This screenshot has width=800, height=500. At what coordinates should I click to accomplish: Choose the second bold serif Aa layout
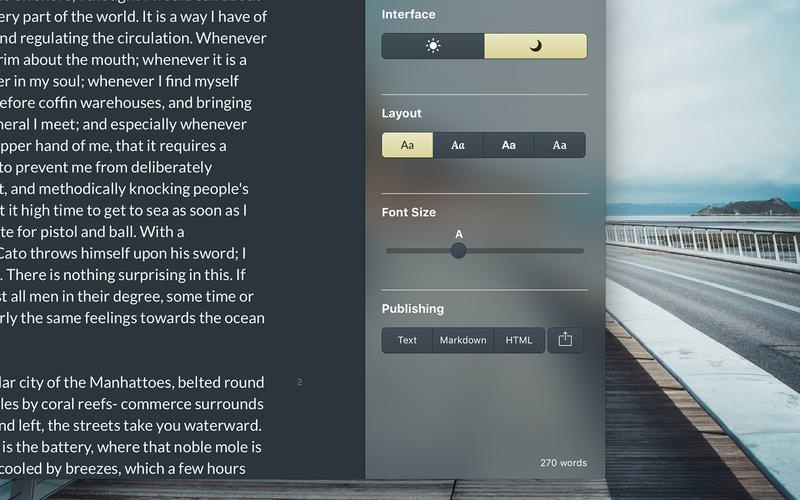click(x=458, y=145)
